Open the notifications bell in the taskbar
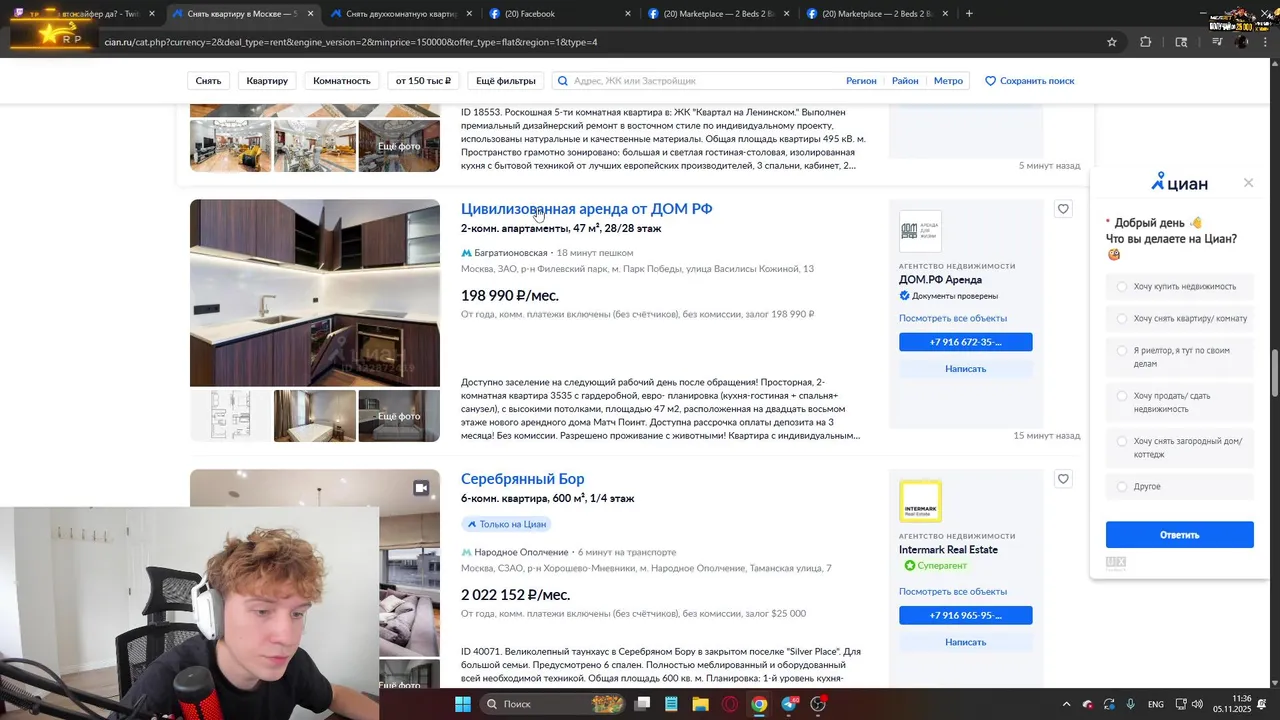Screen dimensions: 1280x720 pyautogui.click(x=1262, y=704)
